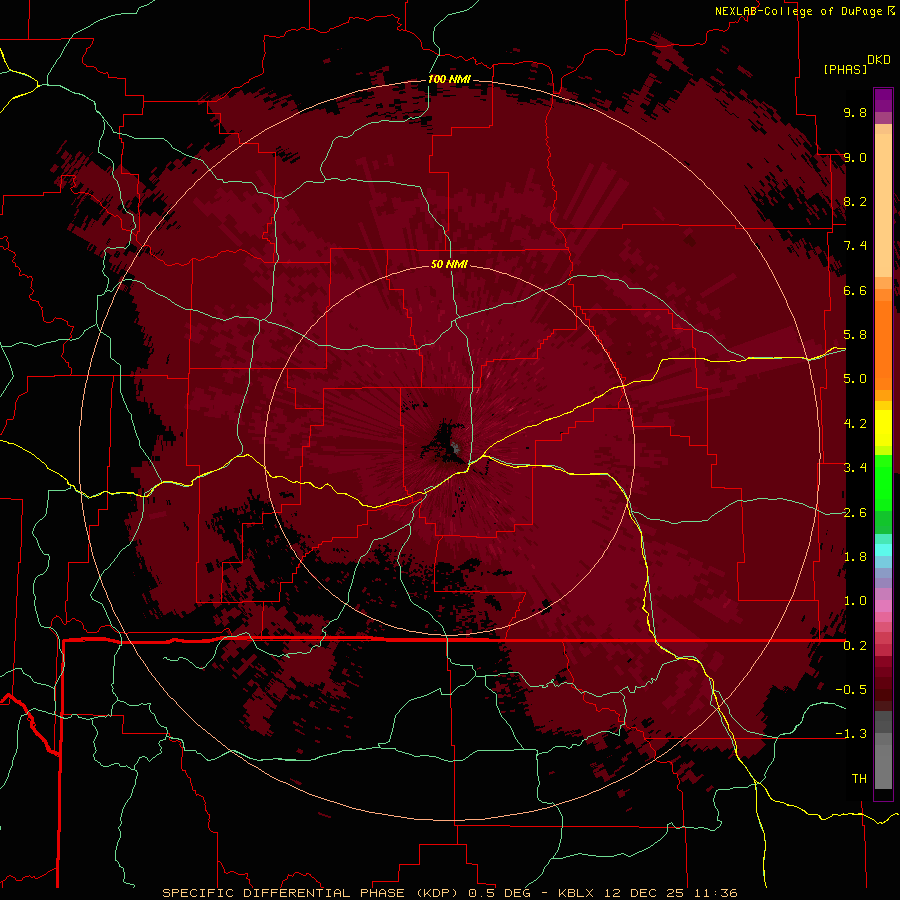
Task: Pick the purple swatch at the color bar top
Action: click(883, 100)
